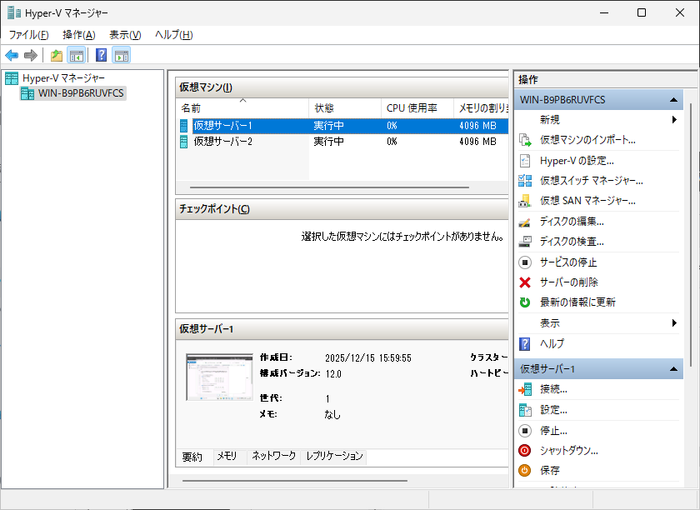Click the Up one level folder icon
The image size is (700, 510).
tap(57, 55)
